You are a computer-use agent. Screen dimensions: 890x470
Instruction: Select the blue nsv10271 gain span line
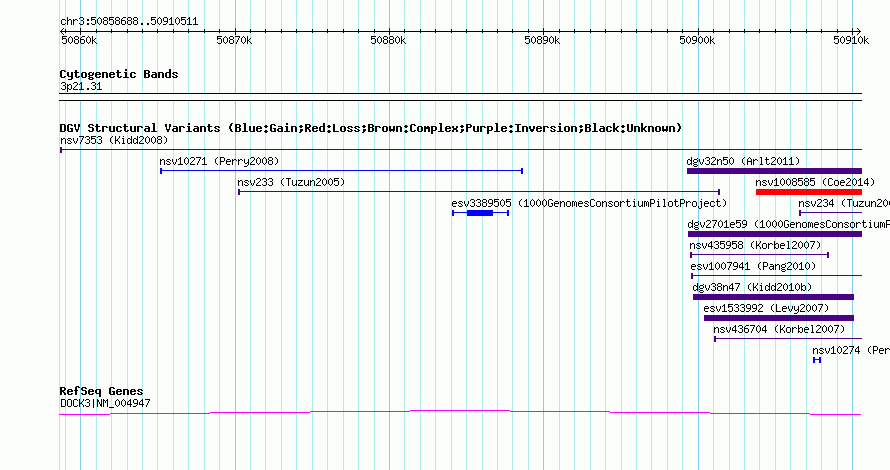(x=341, y=171)
